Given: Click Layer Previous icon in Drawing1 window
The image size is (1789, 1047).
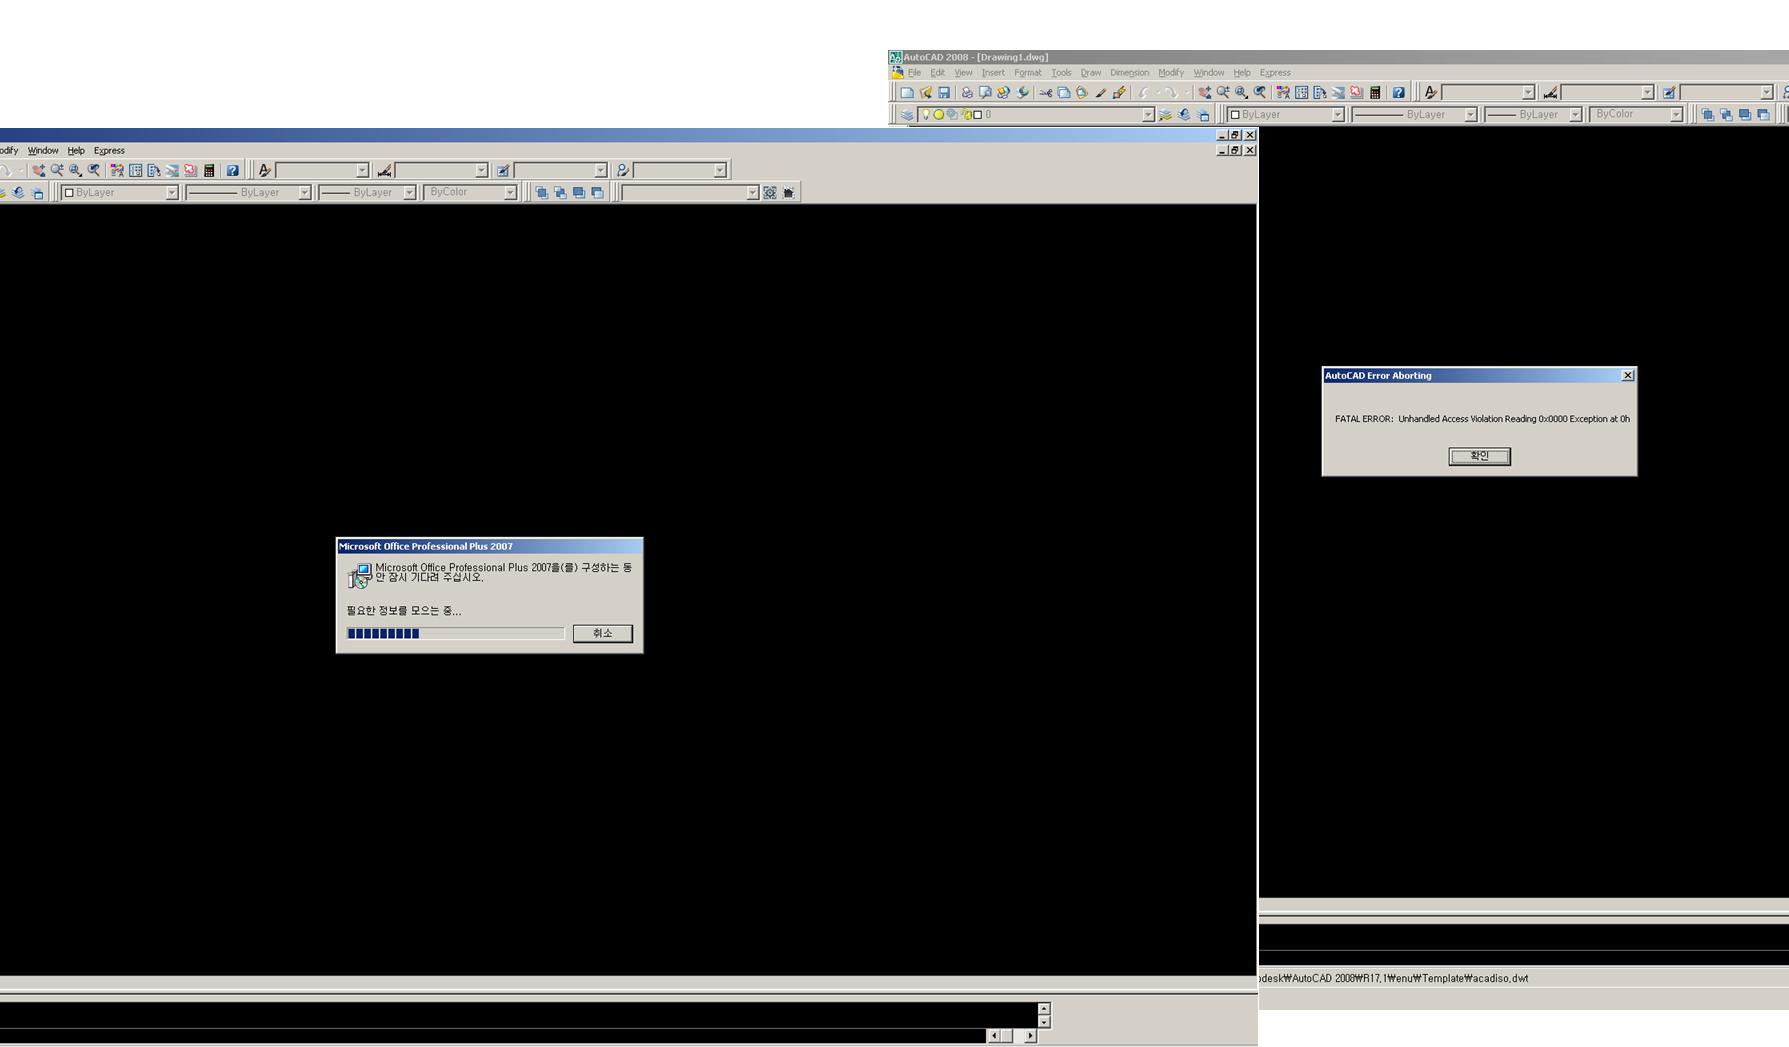Looking at the screenshot, I should tap(1184, 115).
